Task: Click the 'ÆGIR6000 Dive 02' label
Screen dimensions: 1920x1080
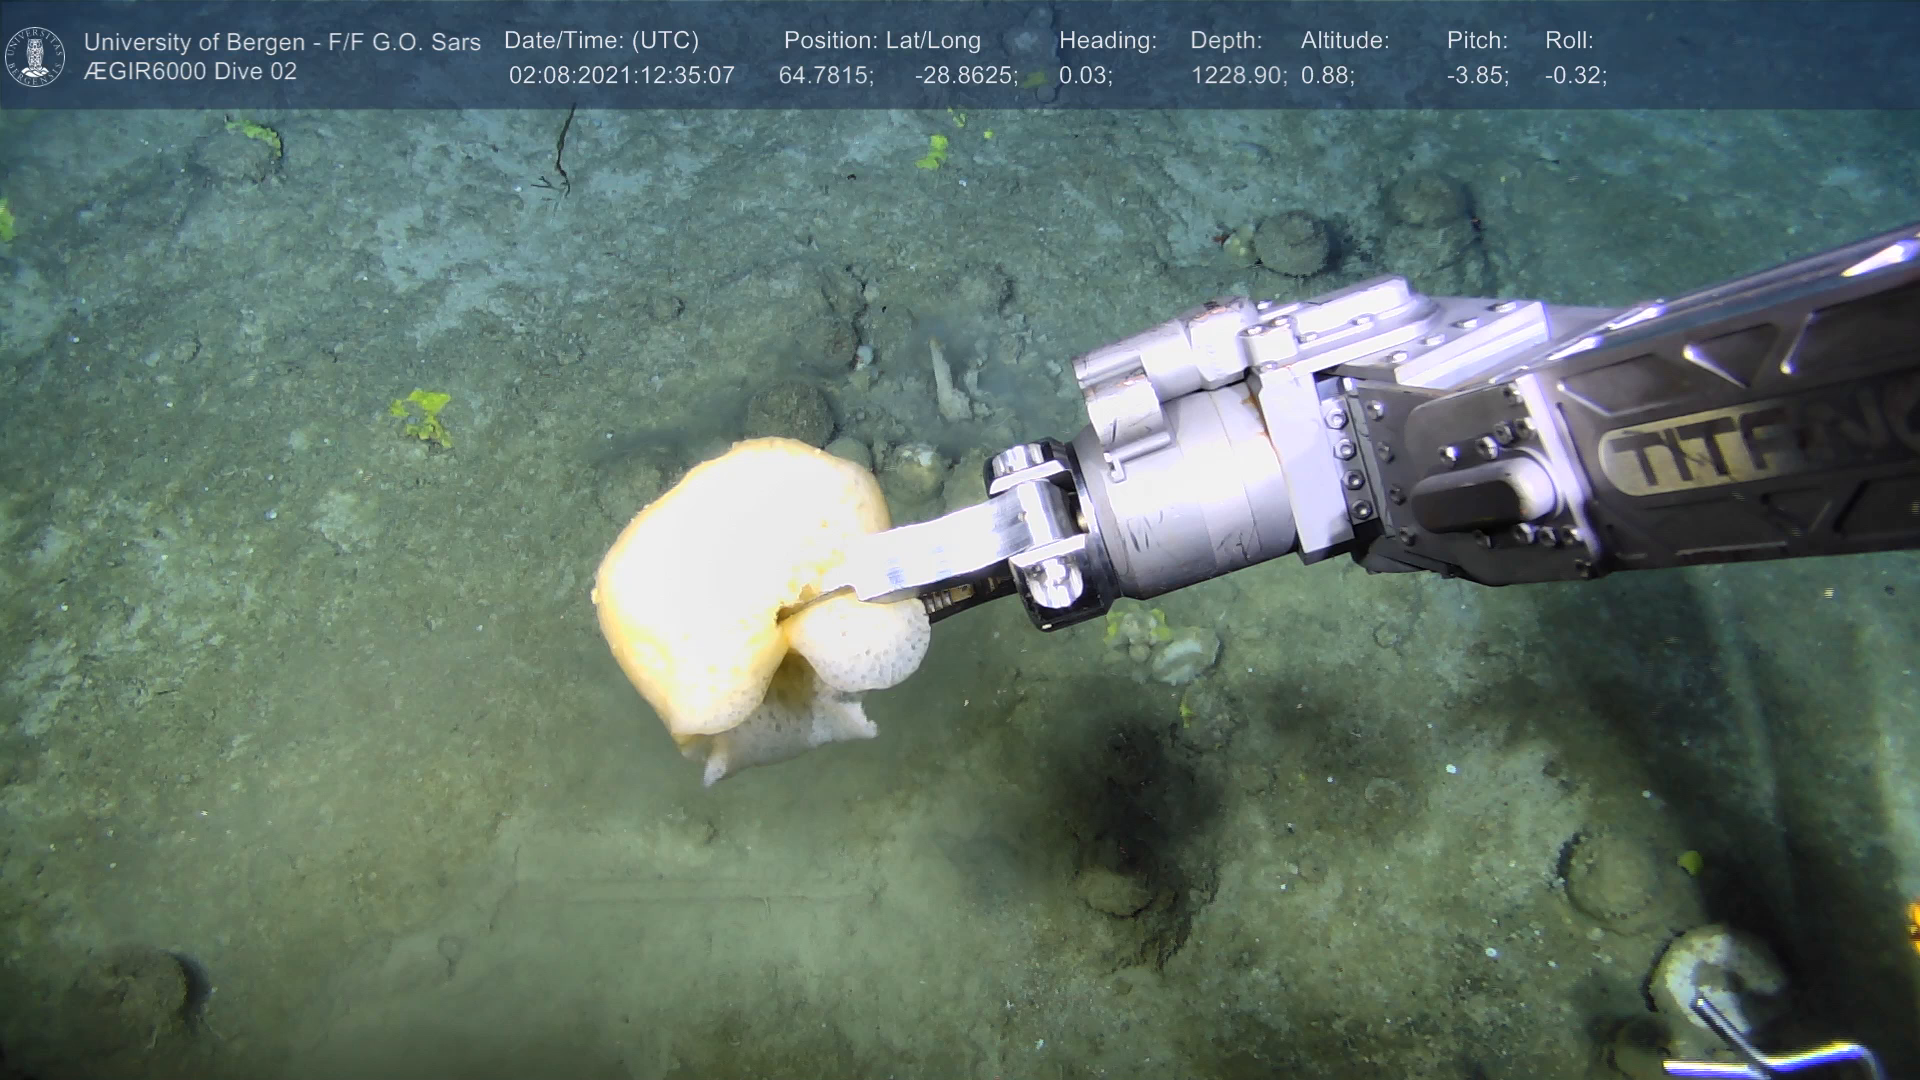Action: 190,72
